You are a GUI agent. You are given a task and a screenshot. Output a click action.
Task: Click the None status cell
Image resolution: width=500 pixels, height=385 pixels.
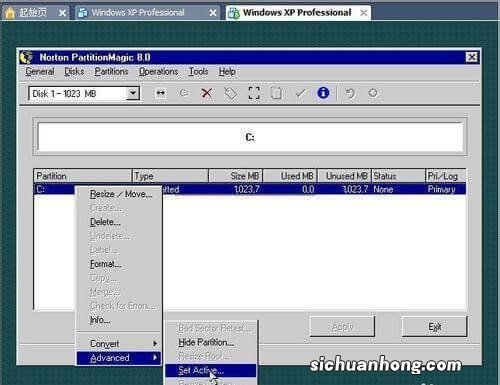(383, 189)
